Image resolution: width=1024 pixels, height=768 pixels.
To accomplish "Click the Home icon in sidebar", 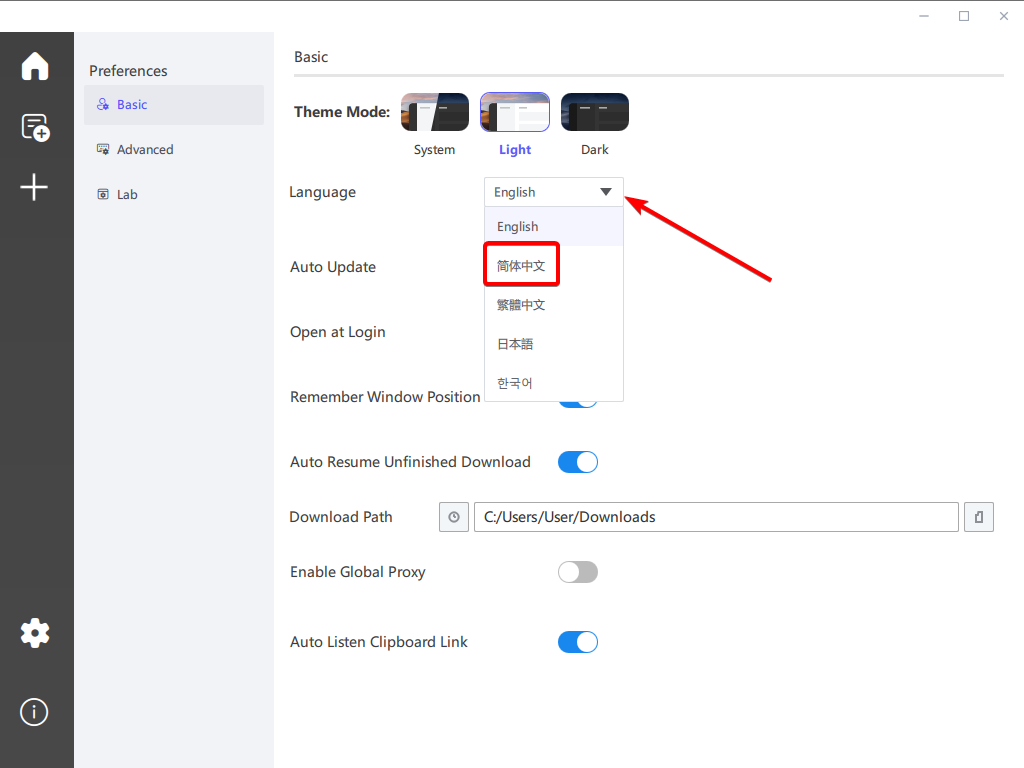I will coord(35,66).
